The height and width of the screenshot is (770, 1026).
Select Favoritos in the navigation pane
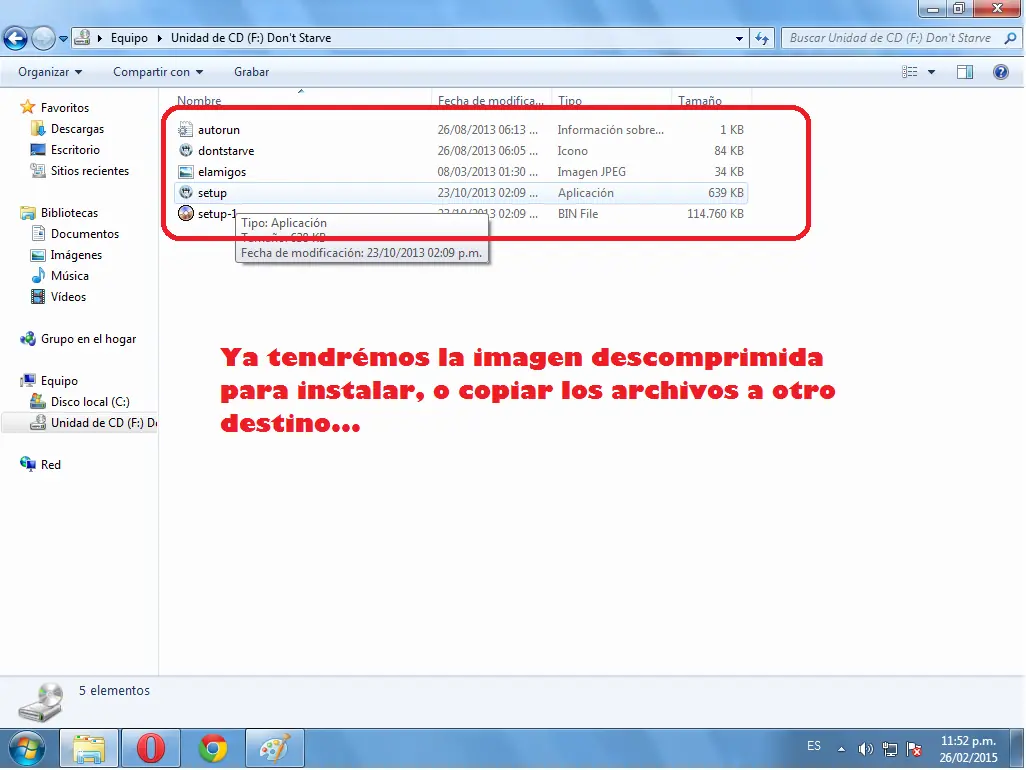click(64, 108)
